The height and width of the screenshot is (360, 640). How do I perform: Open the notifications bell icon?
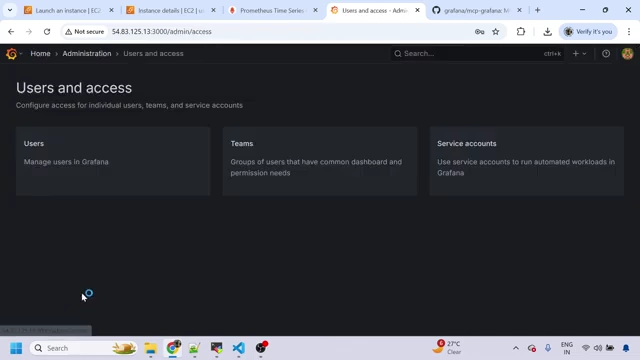point(626,348)
